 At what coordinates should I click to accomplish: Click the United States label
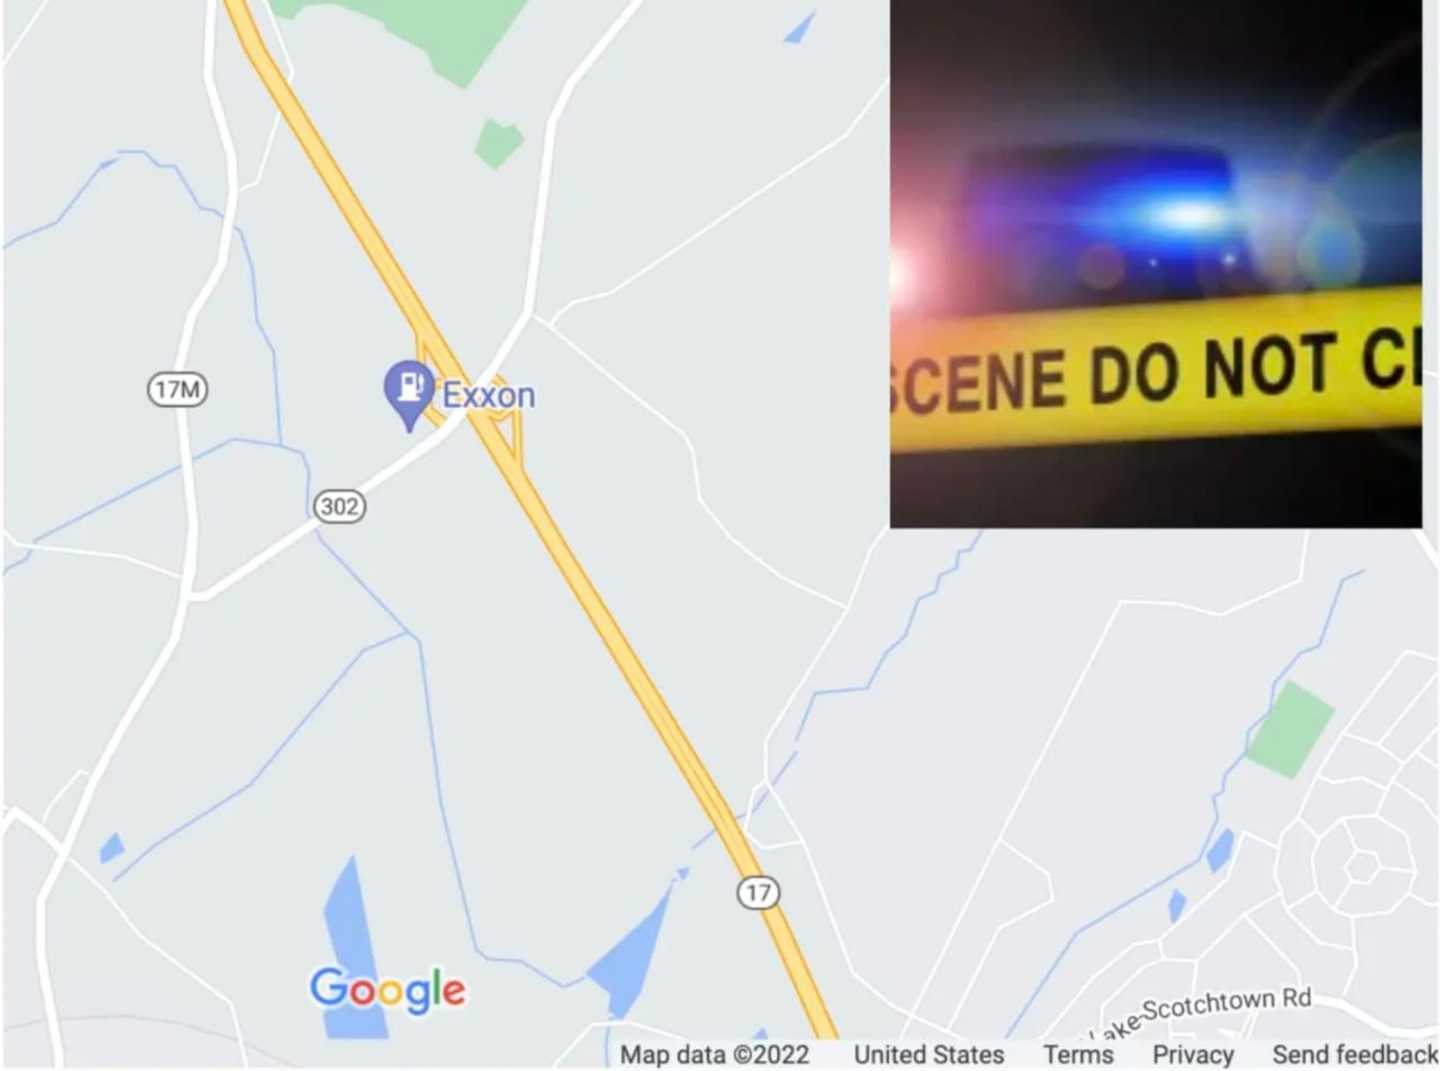tap(929, 1054)
